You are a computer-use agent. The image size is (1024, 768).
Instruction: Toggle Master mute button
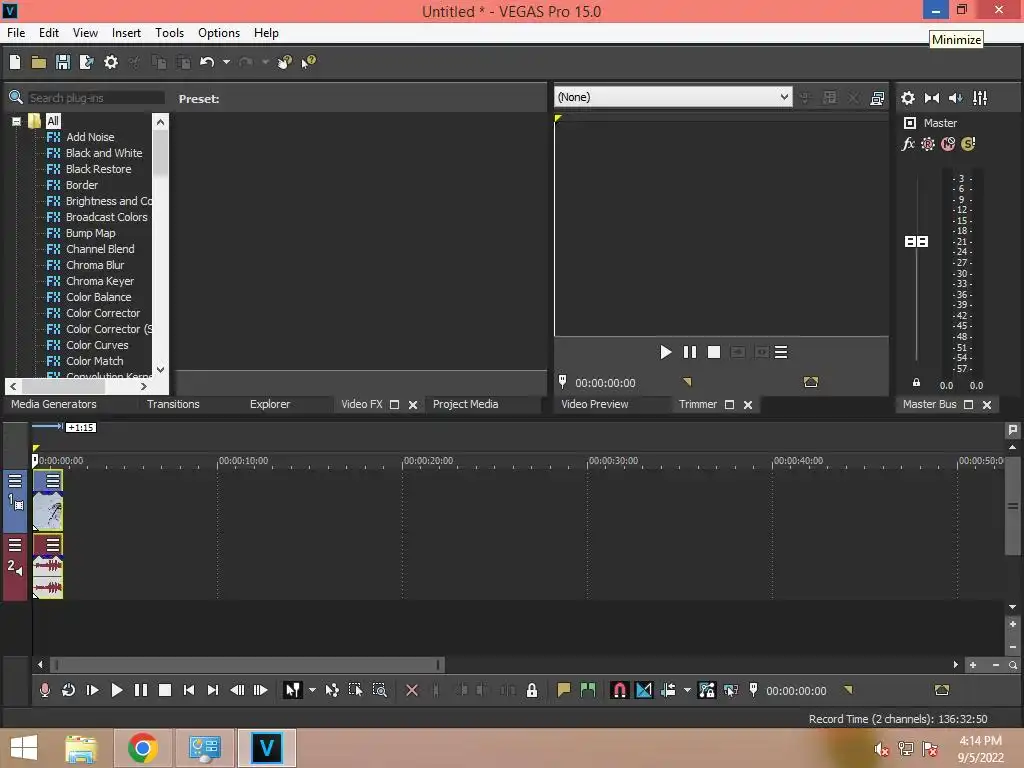[948, 144]
